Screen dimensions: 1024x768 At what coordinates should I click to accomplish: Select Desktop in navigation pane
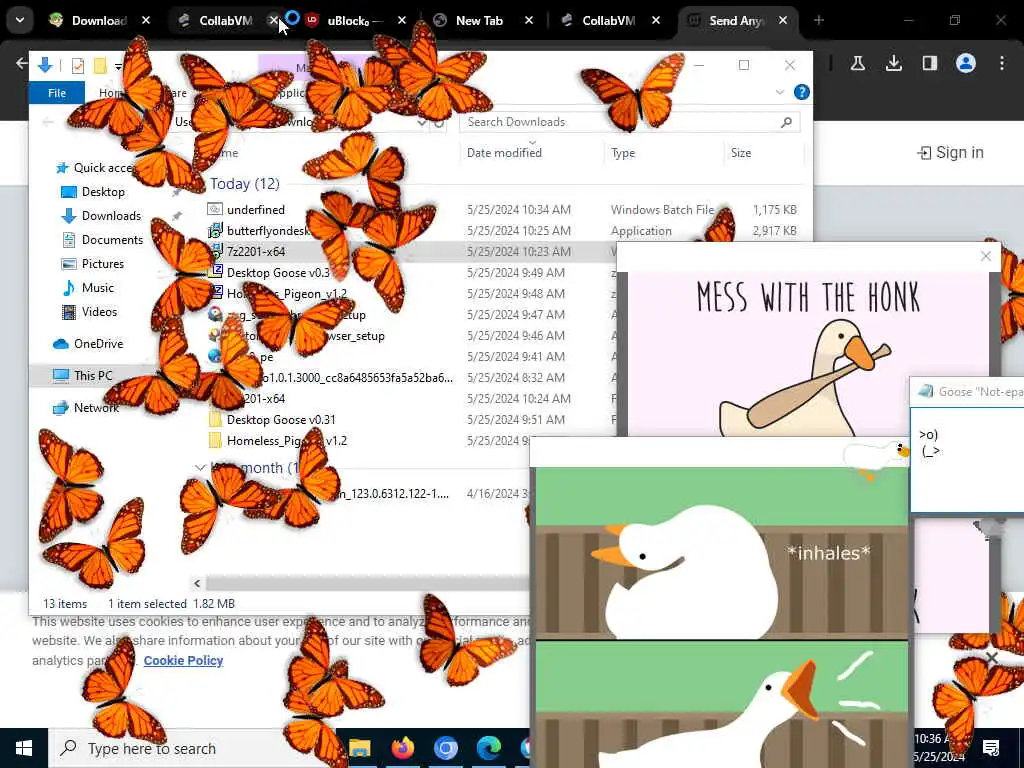point(103,192)
